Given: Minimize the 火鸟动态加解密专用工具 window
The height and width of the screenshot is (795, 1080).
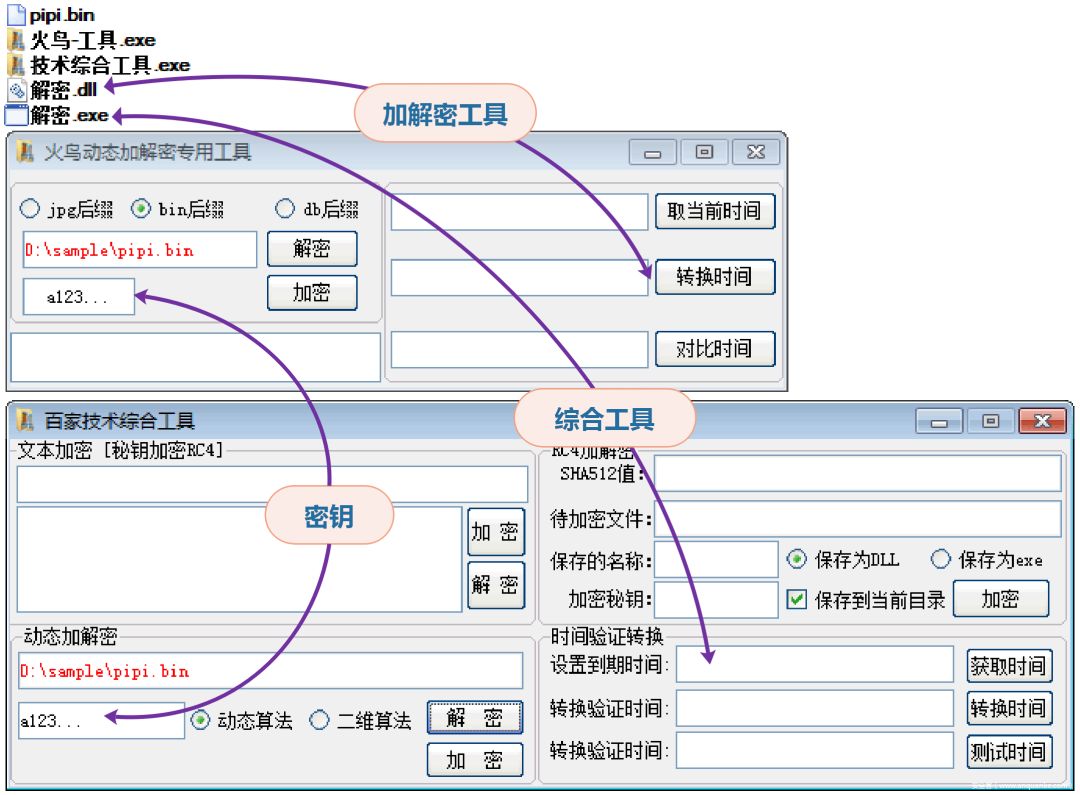Looking at the screenshot, I should tap(652, 152).
